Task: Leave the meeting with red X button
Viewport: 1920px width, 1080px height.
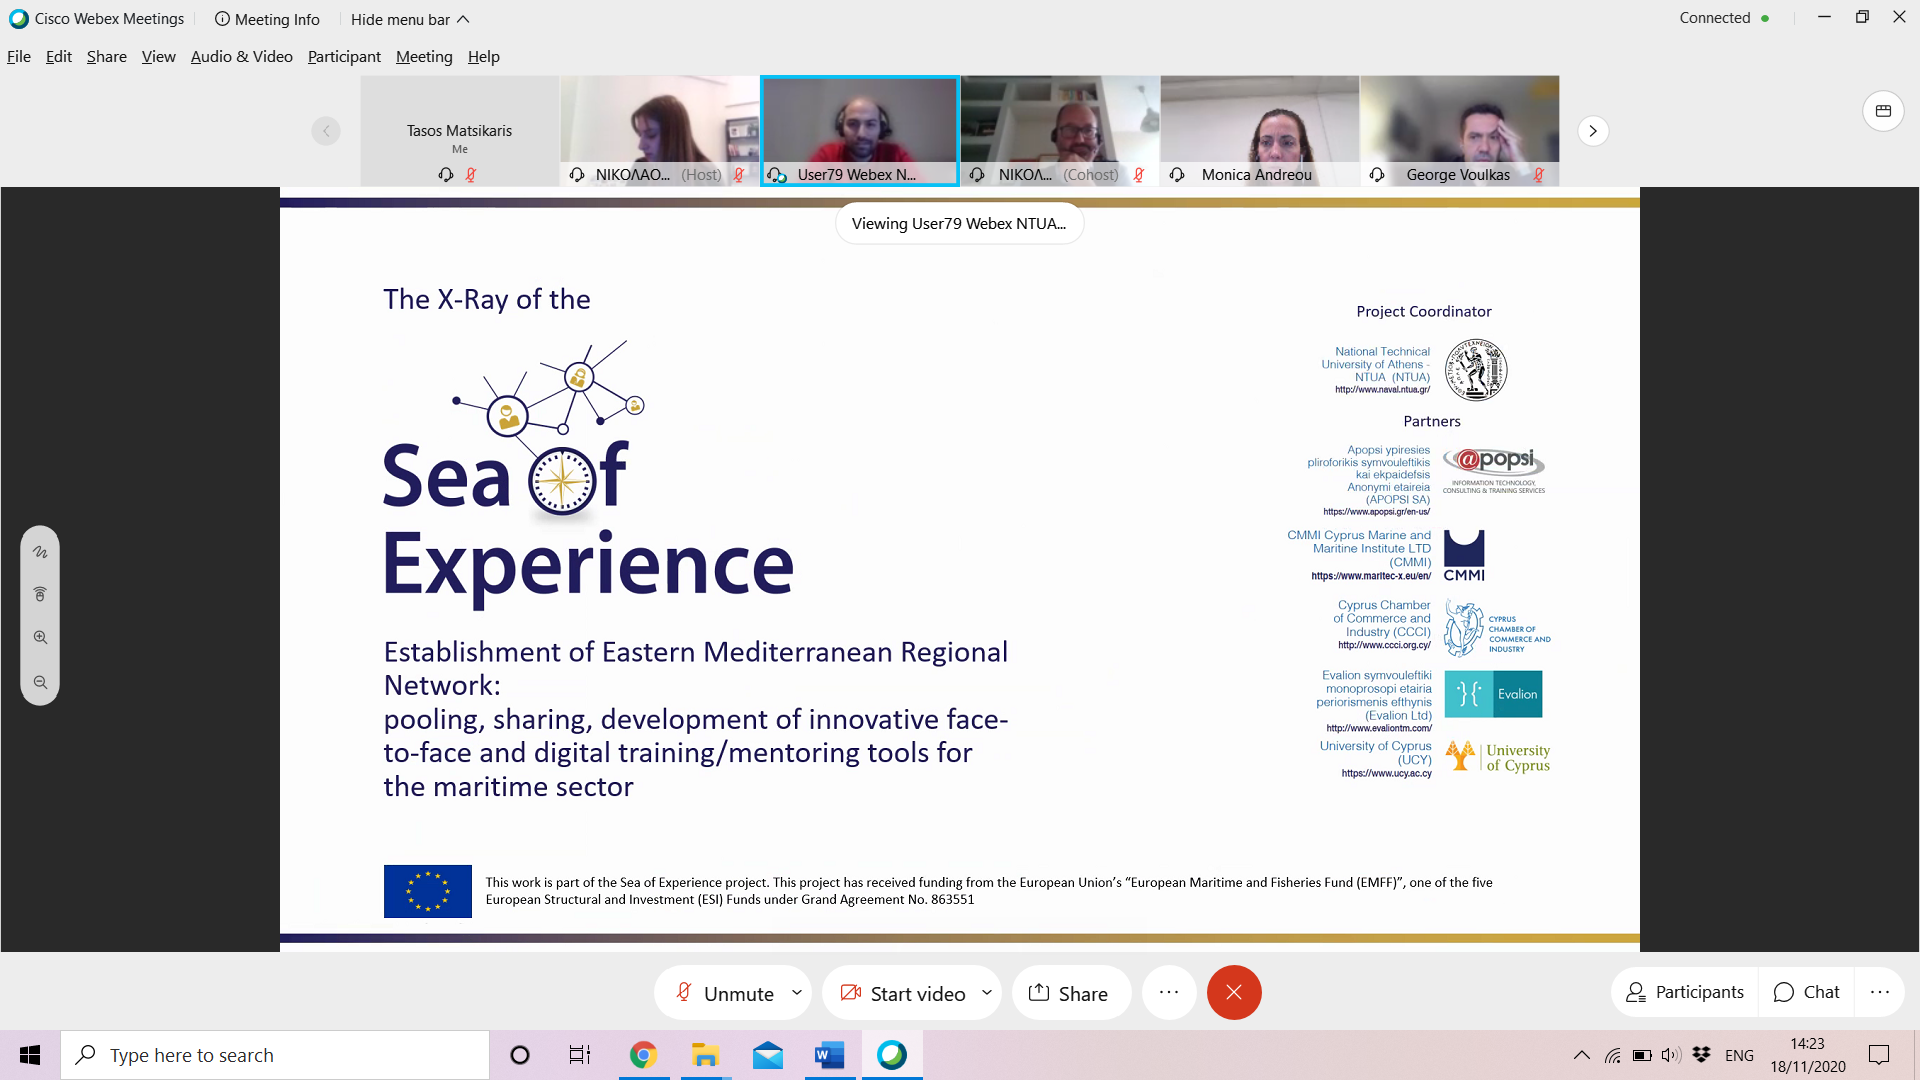Action: coord(1234,993)
